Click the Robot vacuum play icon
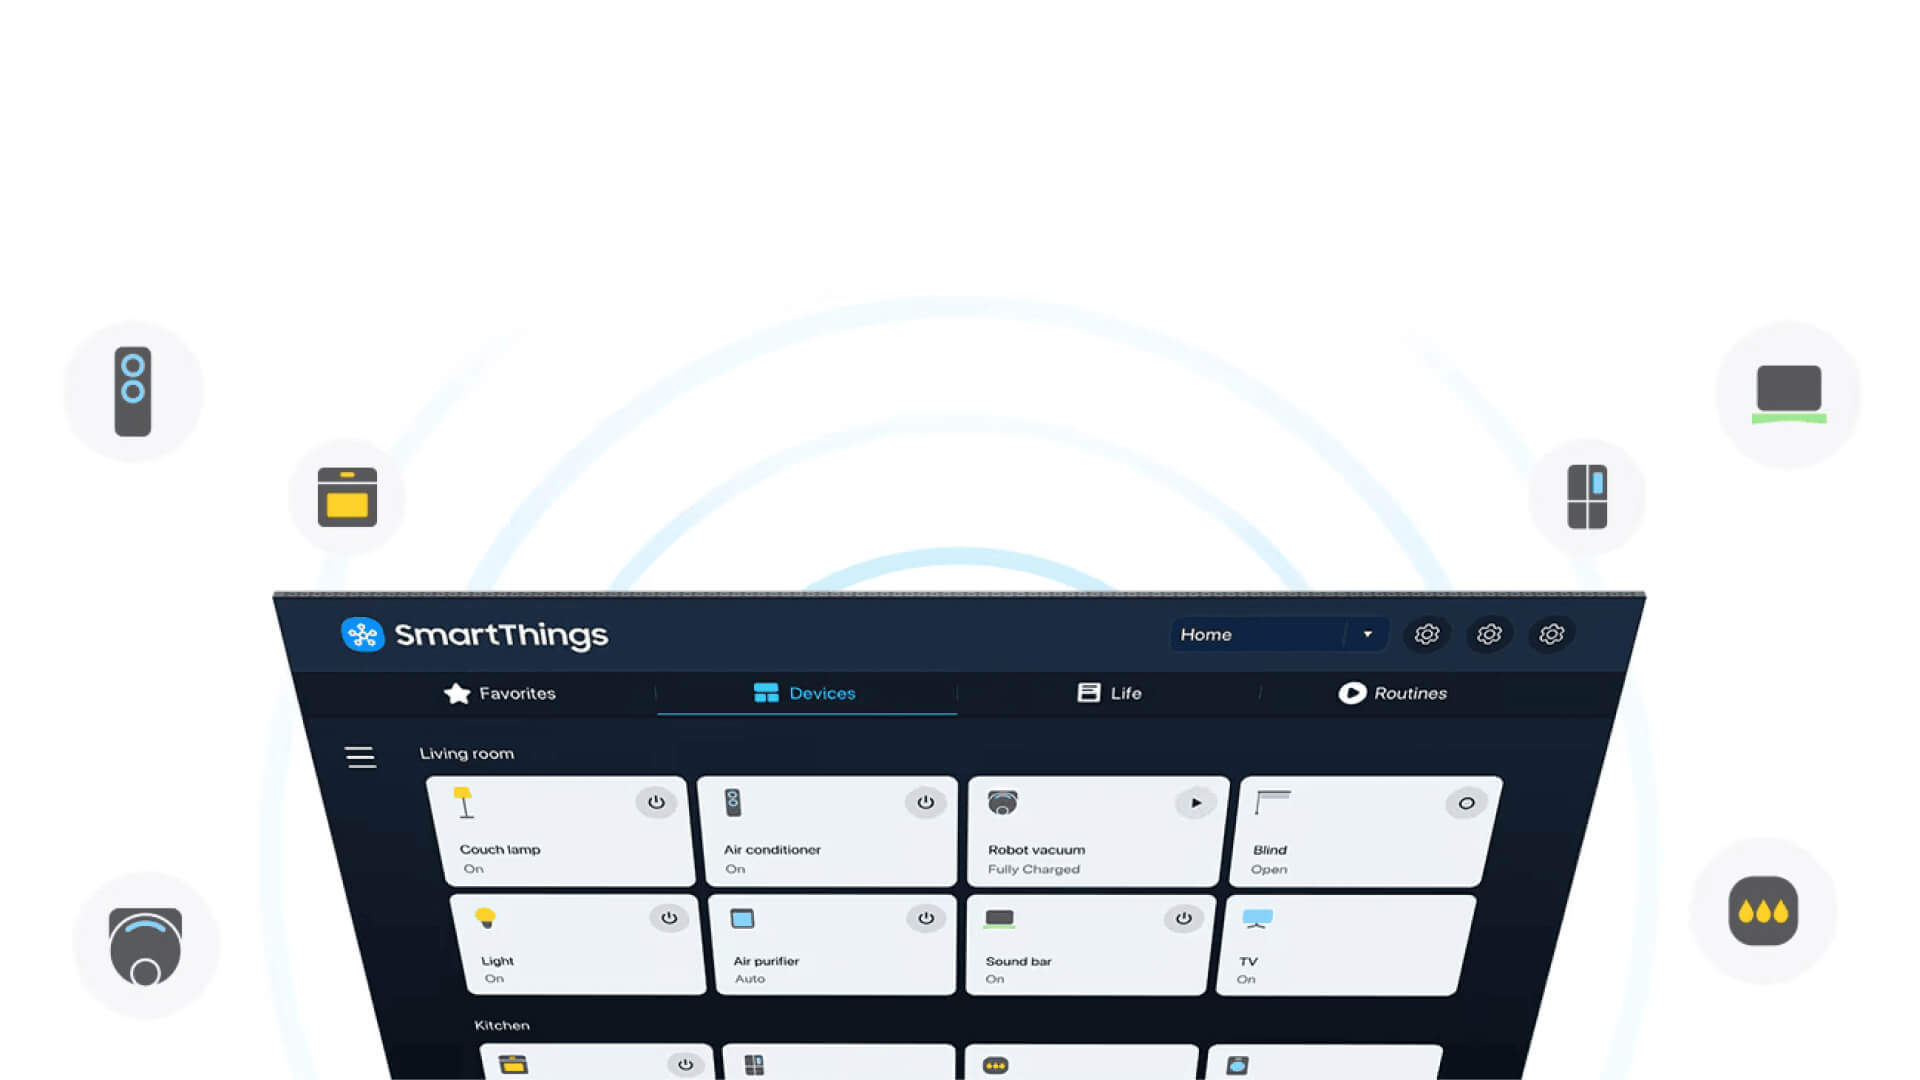Viewport: 1920px width, 1080px height. click(1193, 802)
